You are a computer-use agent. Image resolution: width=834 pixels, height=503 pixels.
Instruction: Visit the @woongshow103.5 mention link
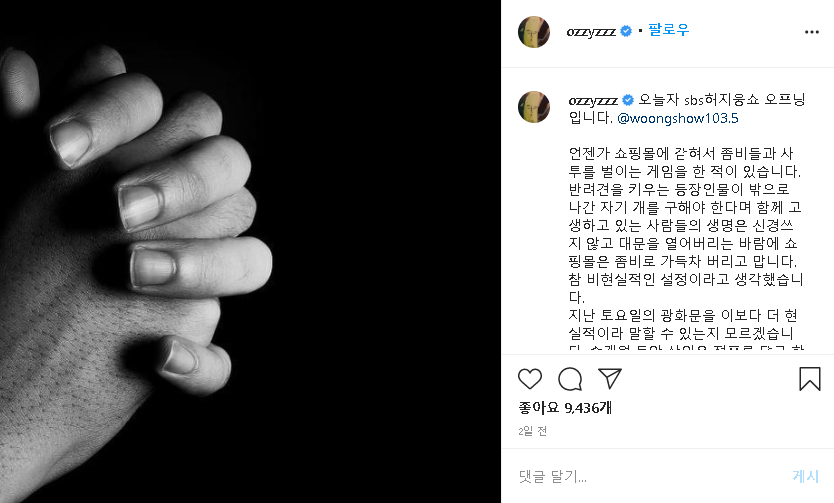pyautogui.click(x=678, y=118)
